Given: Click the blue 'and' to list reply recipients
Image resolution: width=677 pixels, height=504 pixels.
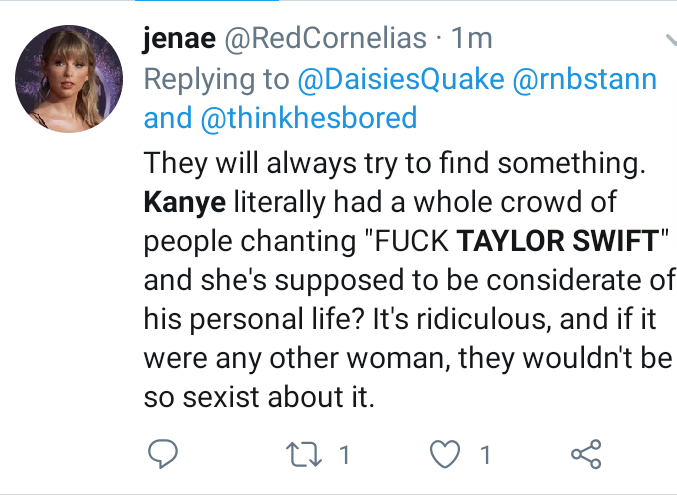Looking at the screenshot, I should [168, 118].
